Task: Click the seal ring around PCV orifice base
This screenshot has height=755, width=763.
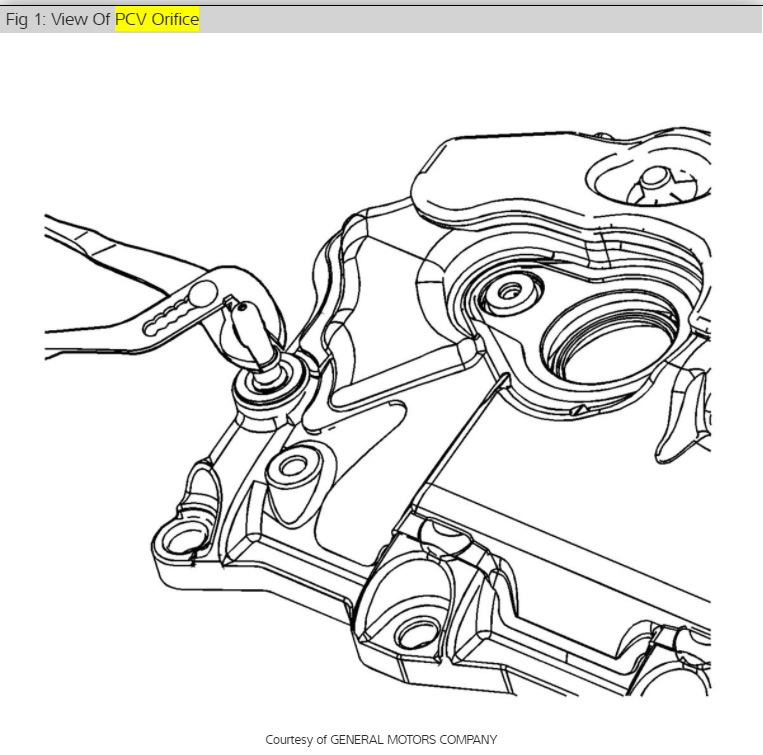Action: [271, 385]
